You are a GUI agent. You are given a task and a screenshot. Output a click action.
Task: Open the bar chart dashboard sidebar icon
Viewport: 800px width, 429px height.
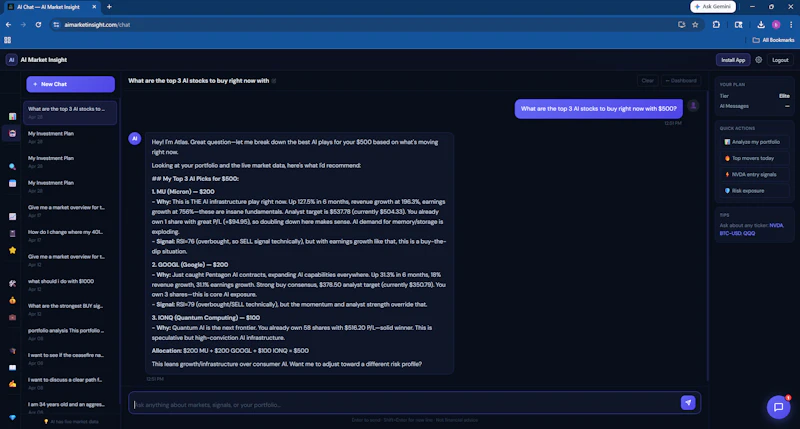point(12,116)
